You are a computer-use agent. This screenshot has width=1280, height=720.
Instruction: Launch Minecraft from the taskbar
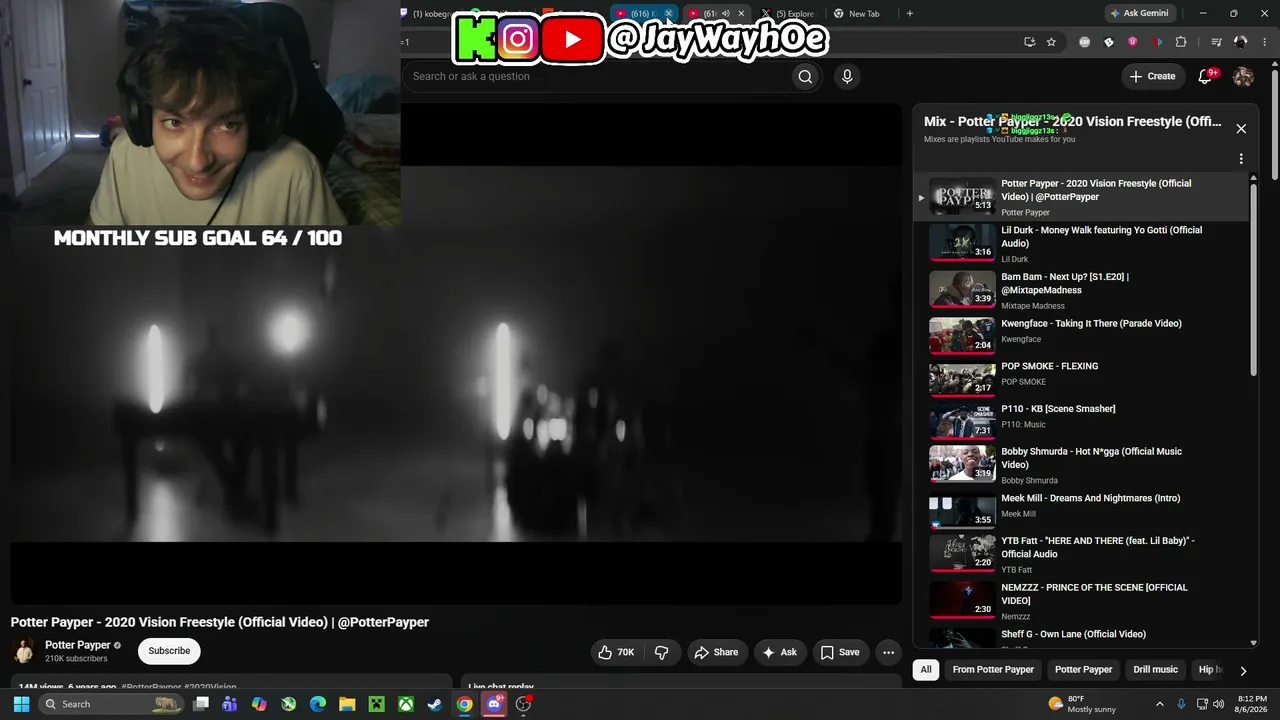point(376,704)
